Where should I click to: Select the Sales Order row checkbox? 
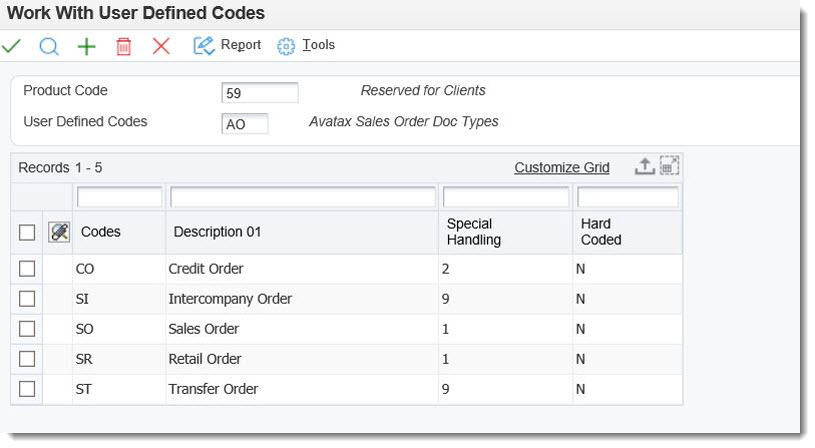click(27, 329)
